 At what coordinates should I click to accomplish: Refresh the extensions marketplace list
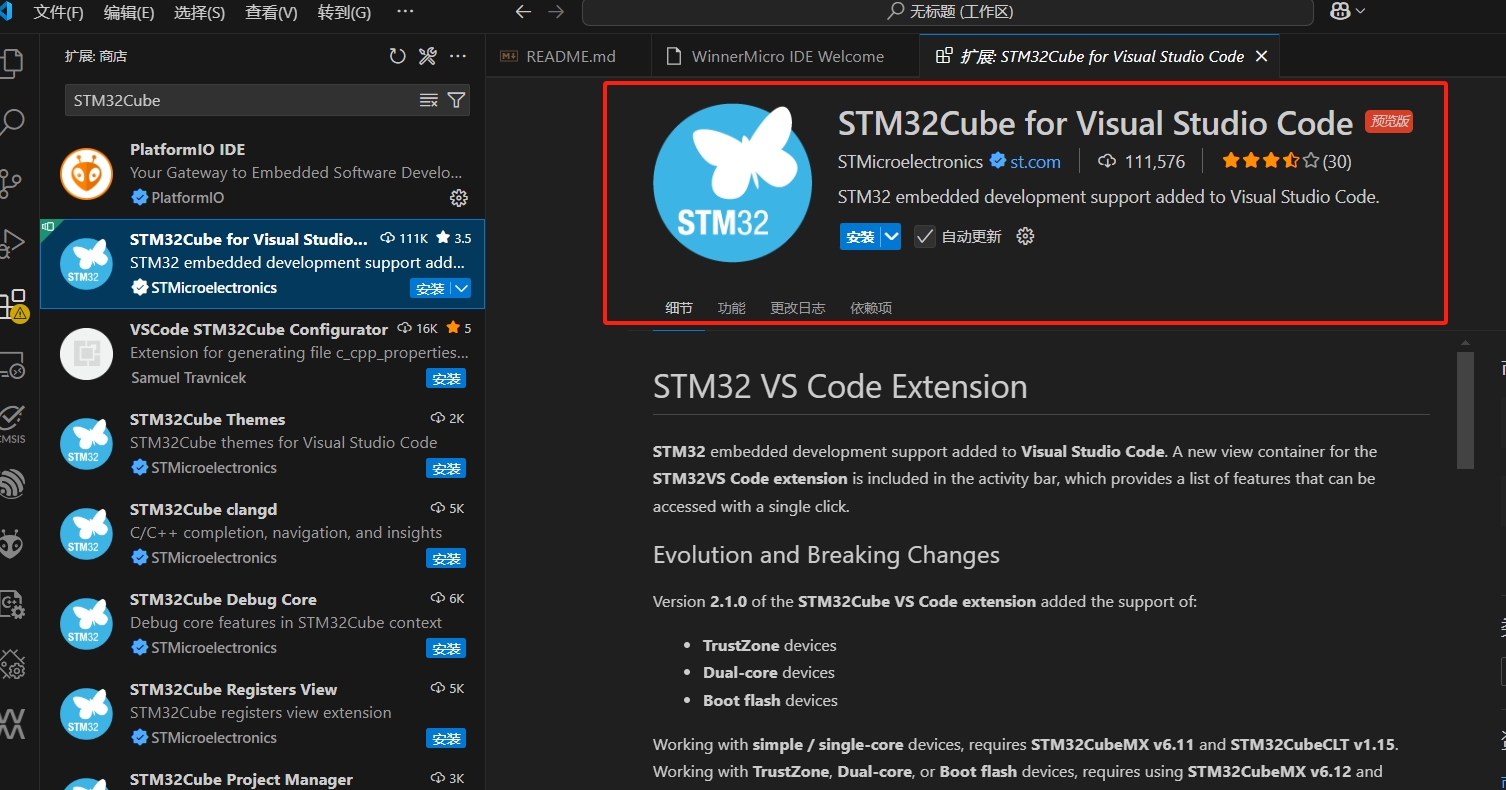click(398, 57)
